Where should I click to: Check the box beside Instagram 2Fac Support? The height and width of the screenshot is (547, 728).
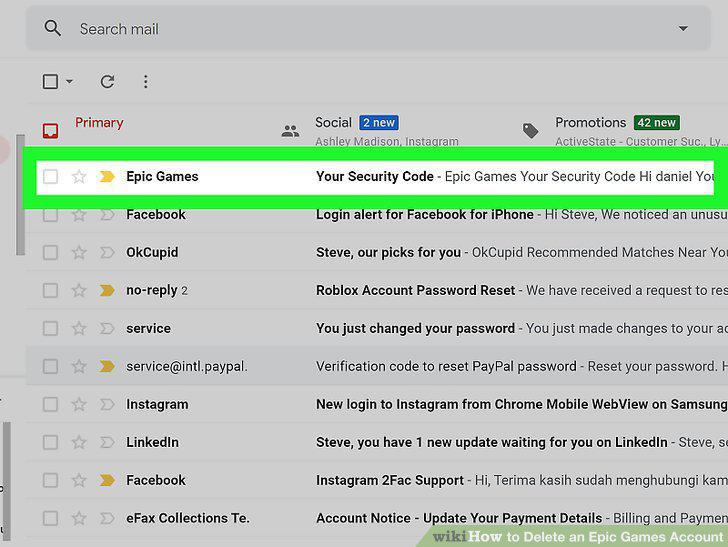click(x=50, y=480)
